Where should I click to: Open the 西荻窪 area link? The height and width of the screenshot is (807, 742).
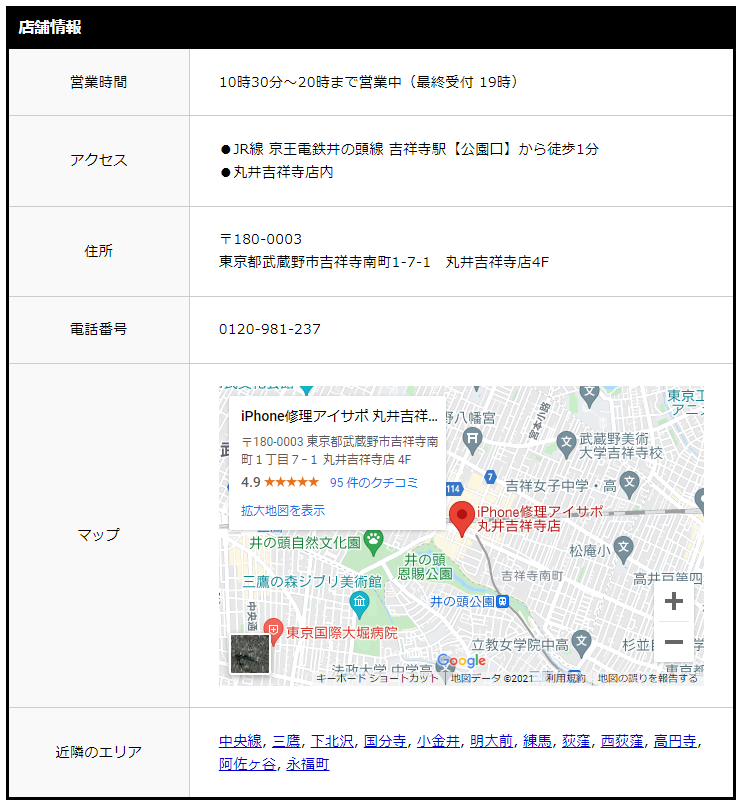[622, 741]
